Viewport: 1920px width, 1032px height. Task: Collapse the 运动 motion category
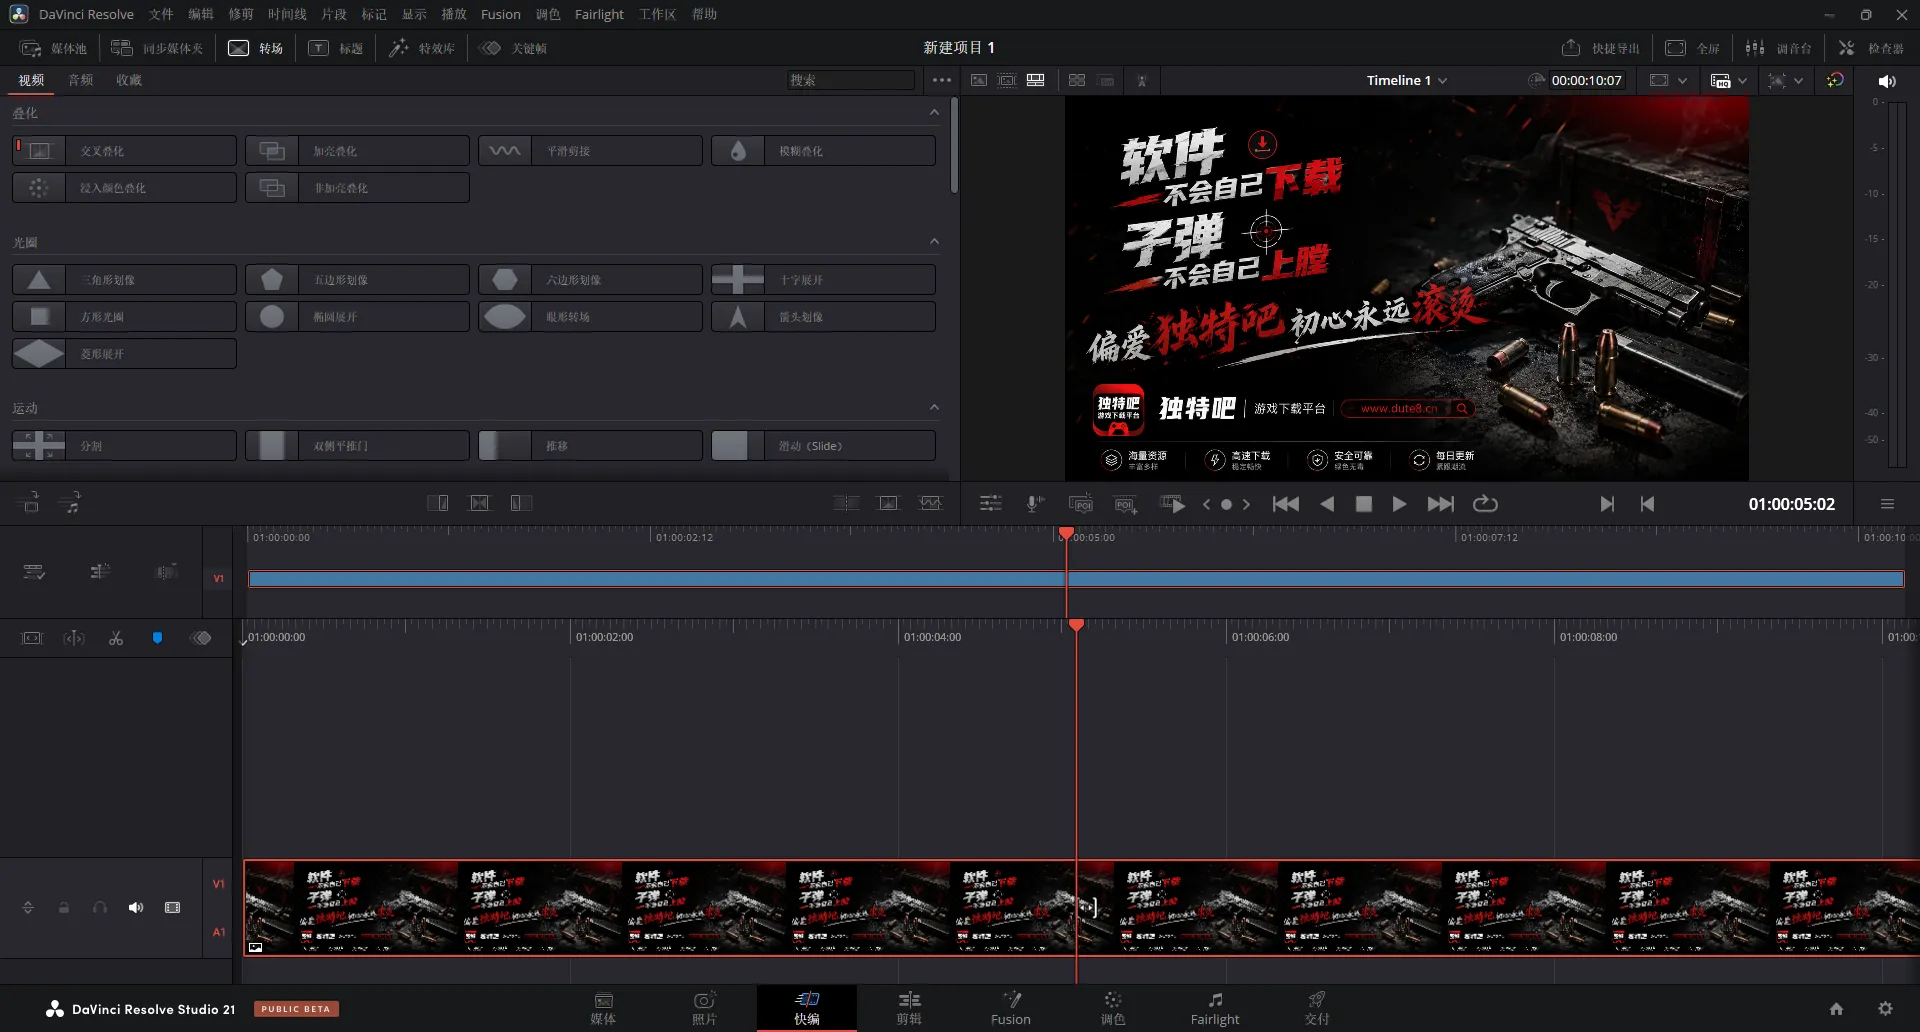[x=934, y=408]
